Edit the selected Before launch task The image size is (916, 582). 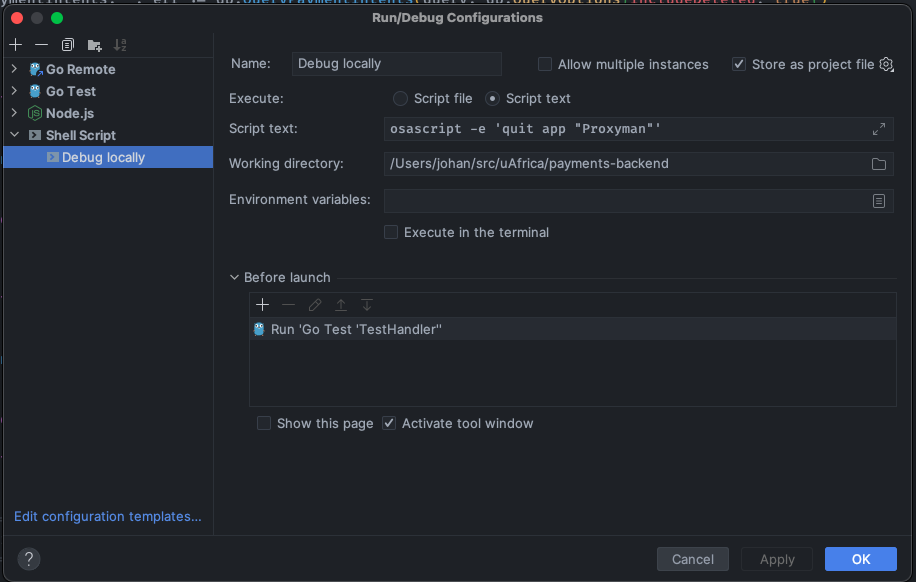pyautogui.click(x=315, y=305)
